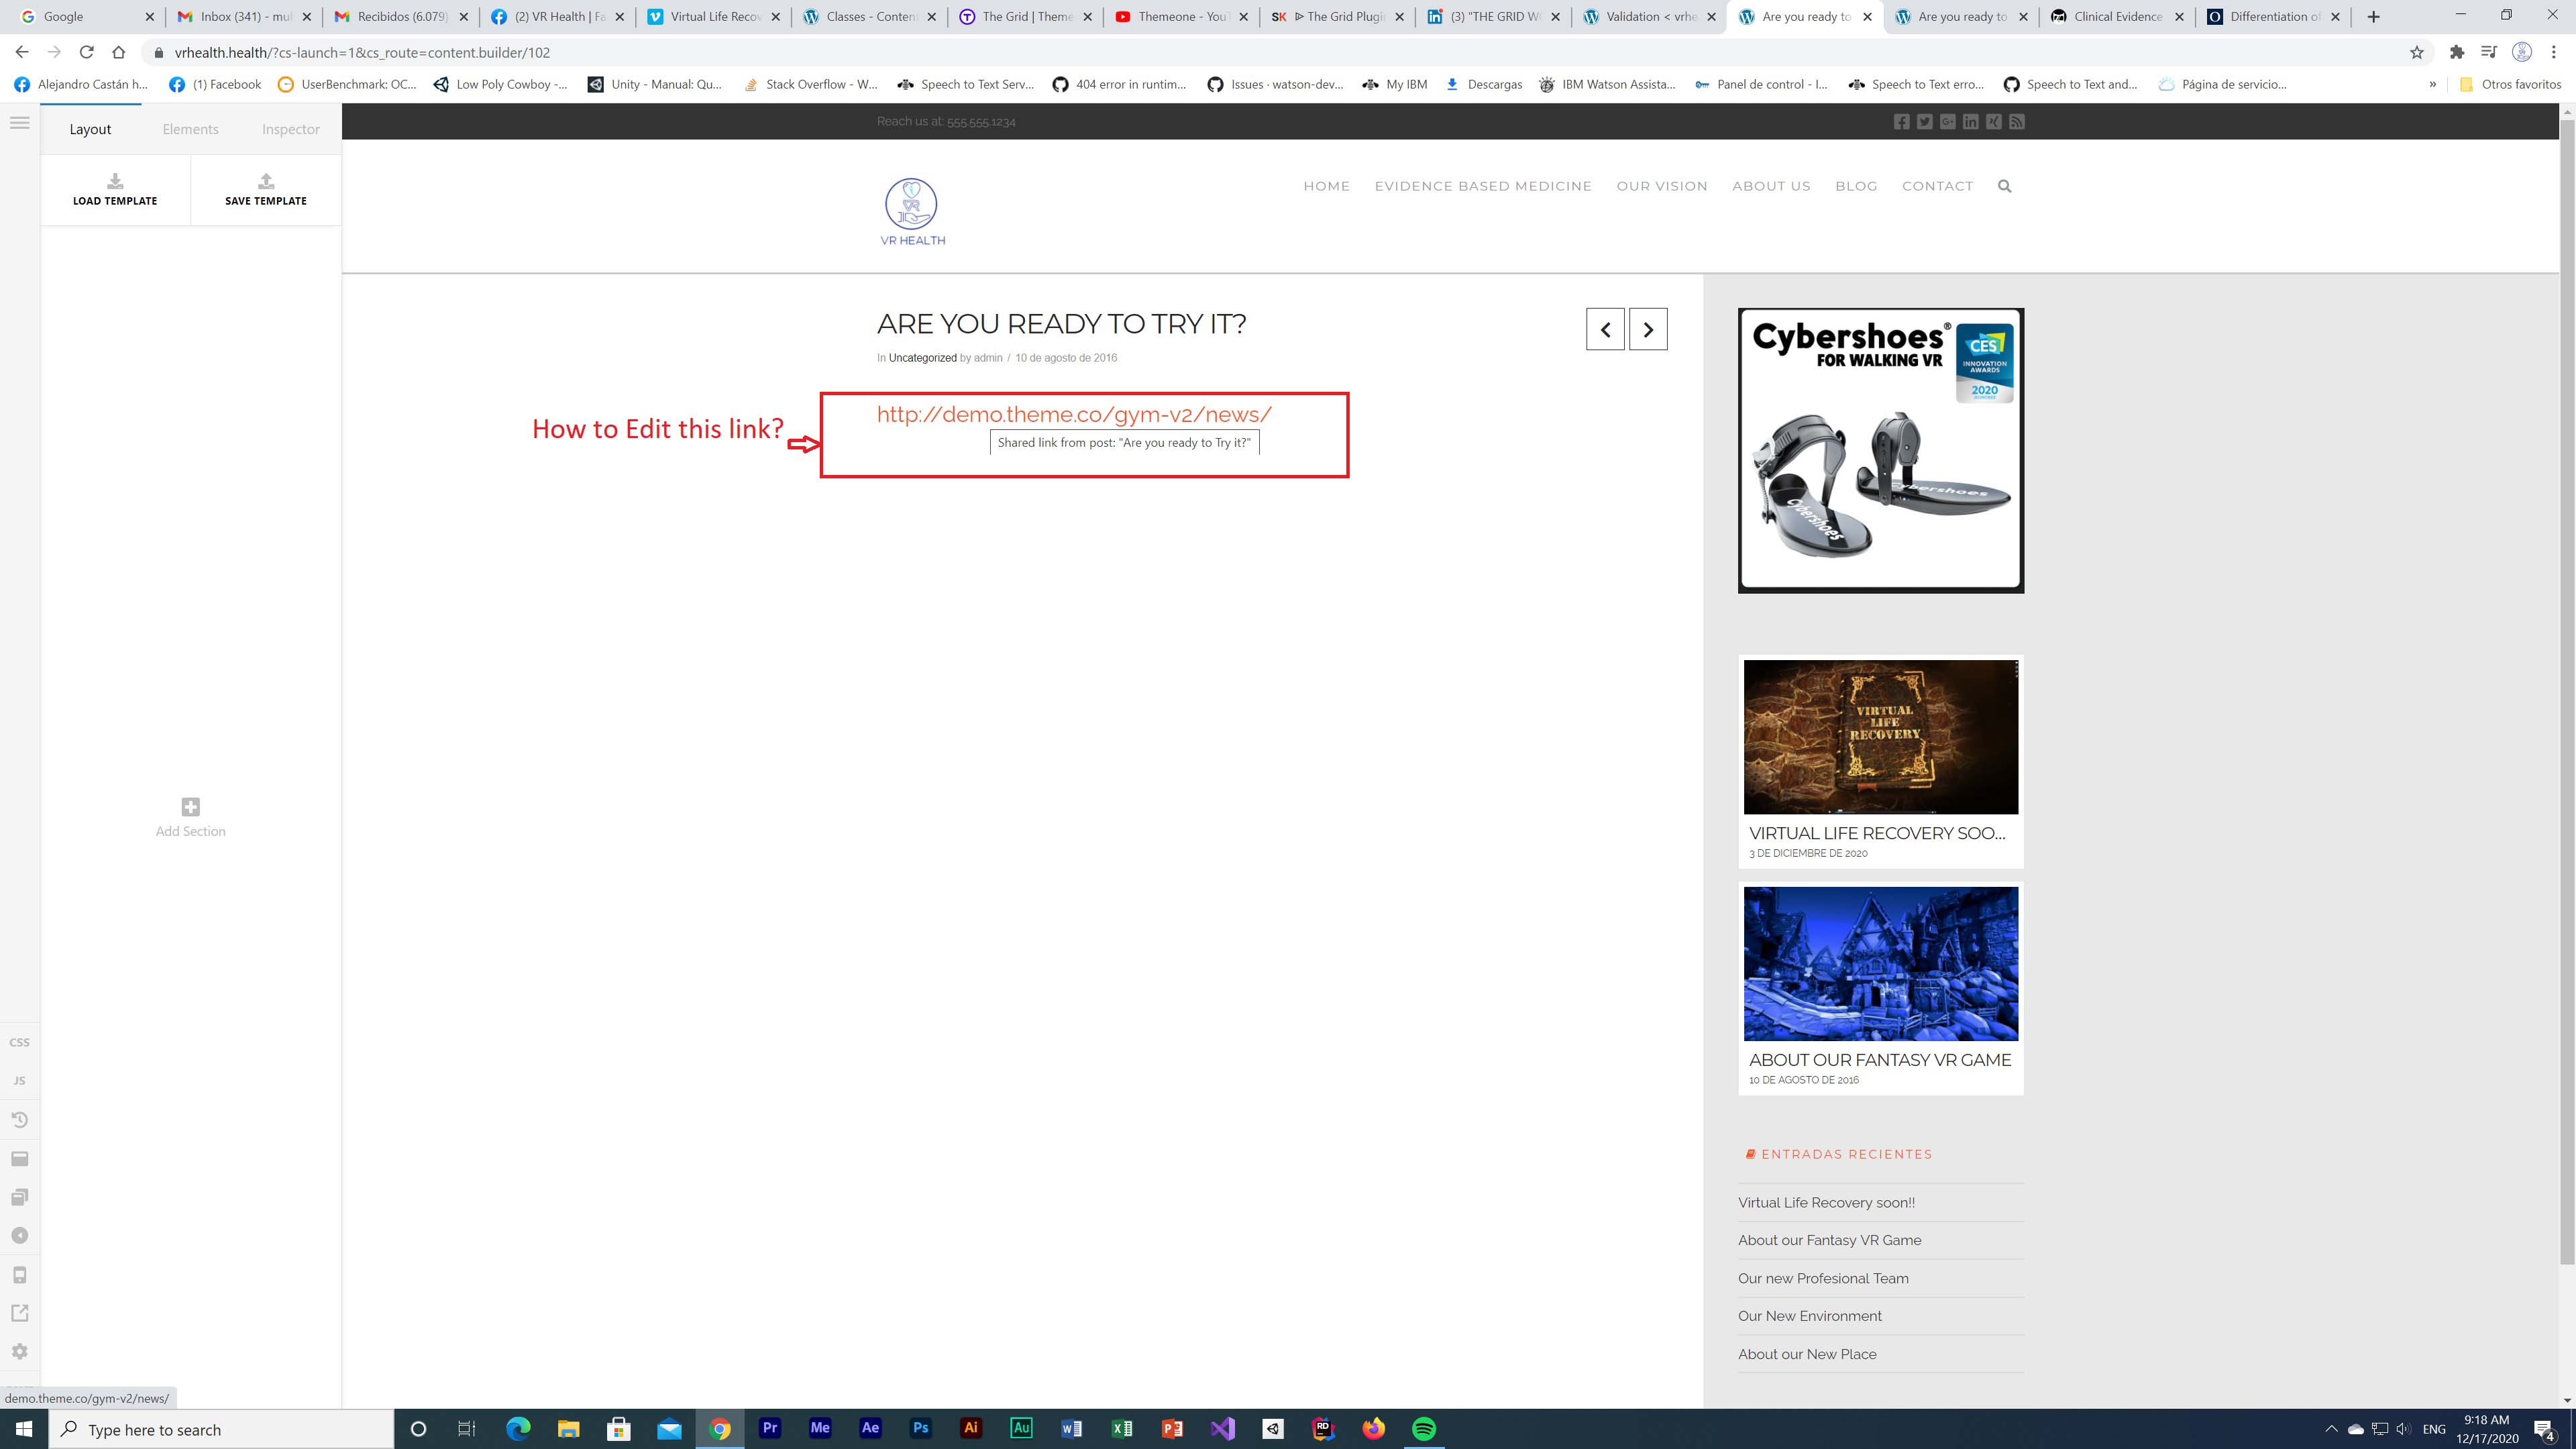Click the Facebook icon in top bar
The width and height of the screenshot is (2576, 1449).
click(1901, 122)
